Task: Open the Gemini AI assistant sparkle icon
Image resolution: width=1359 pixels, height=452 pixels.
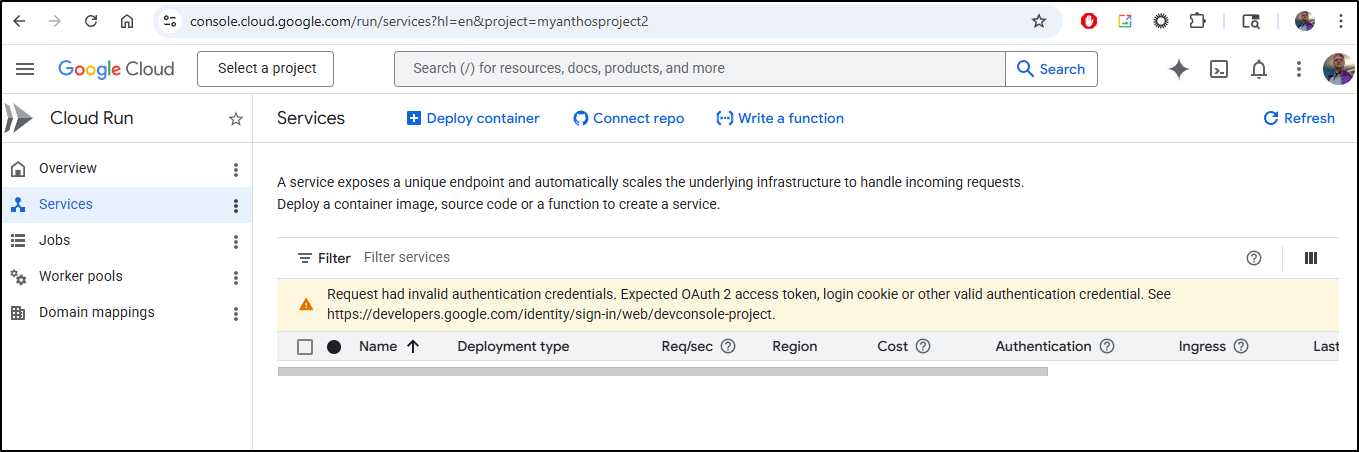Action: tap(1179, 69)
